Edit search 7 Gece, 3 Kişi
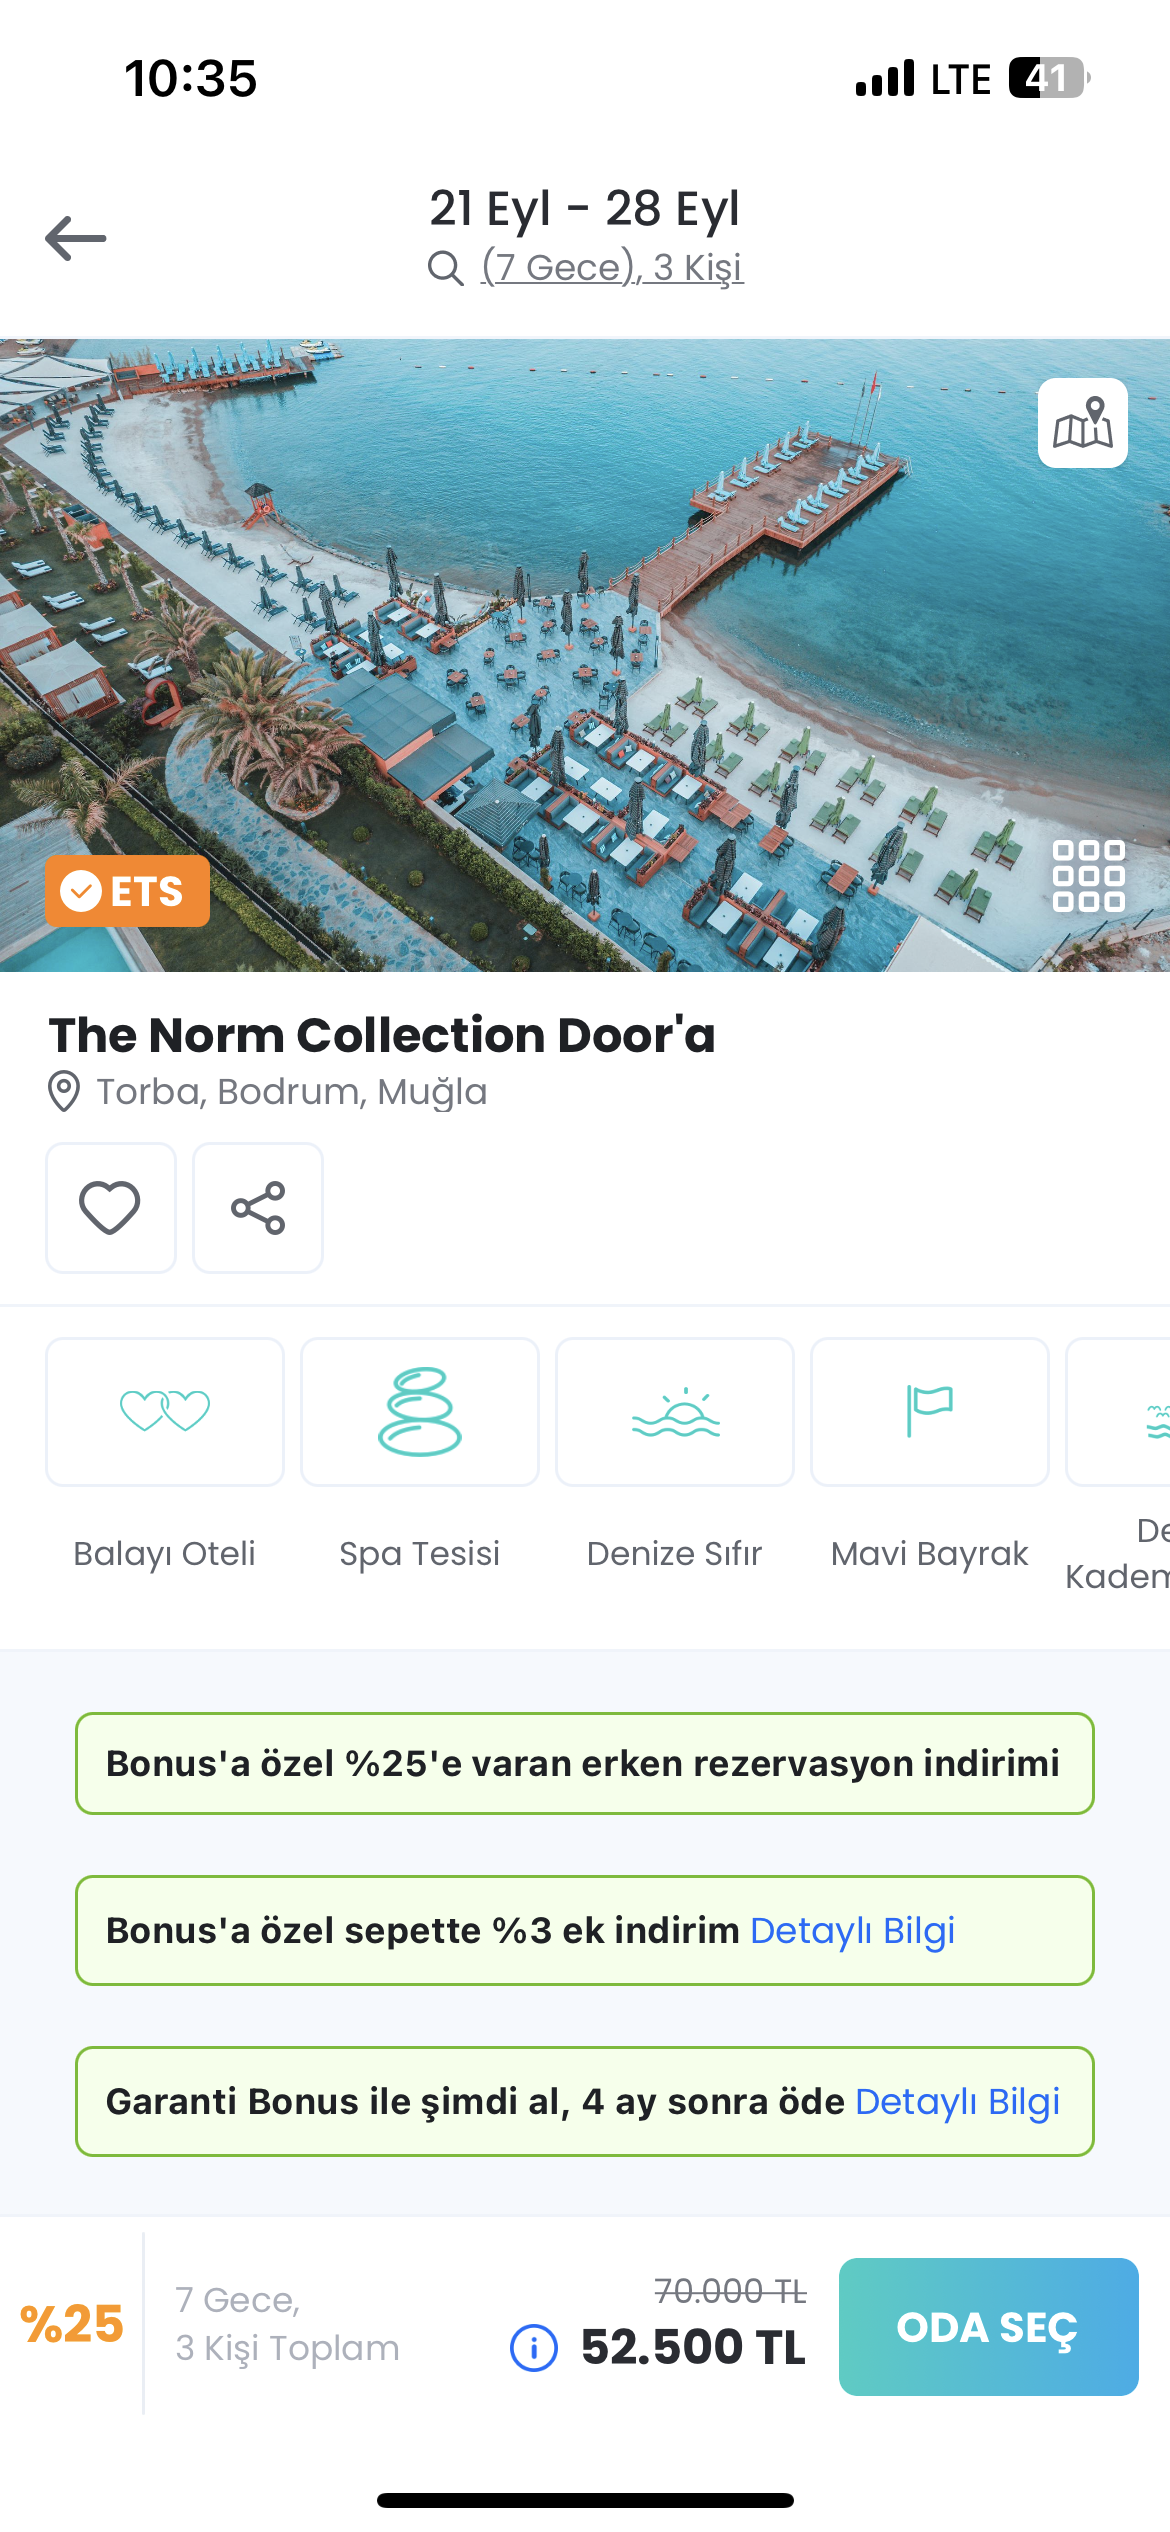This screenshot has width=1170, height=2532. pyautogui.click(x=613, y=267)
